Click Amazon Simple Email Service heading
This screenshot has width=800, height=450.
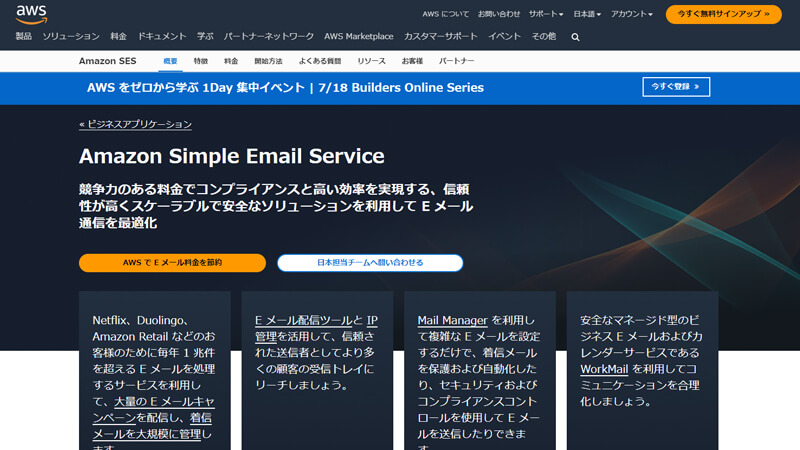[232, 156]
